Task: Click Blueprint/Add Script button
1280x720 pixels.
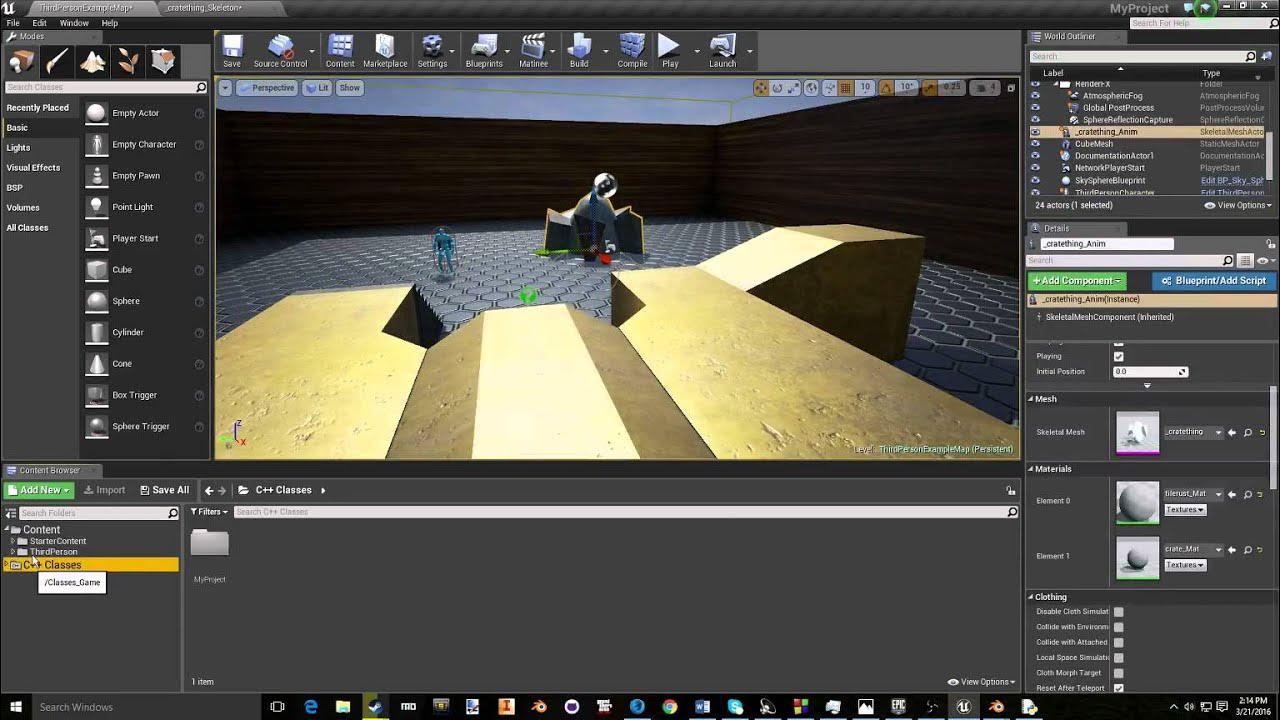Action: click(x=1214, y=281)
